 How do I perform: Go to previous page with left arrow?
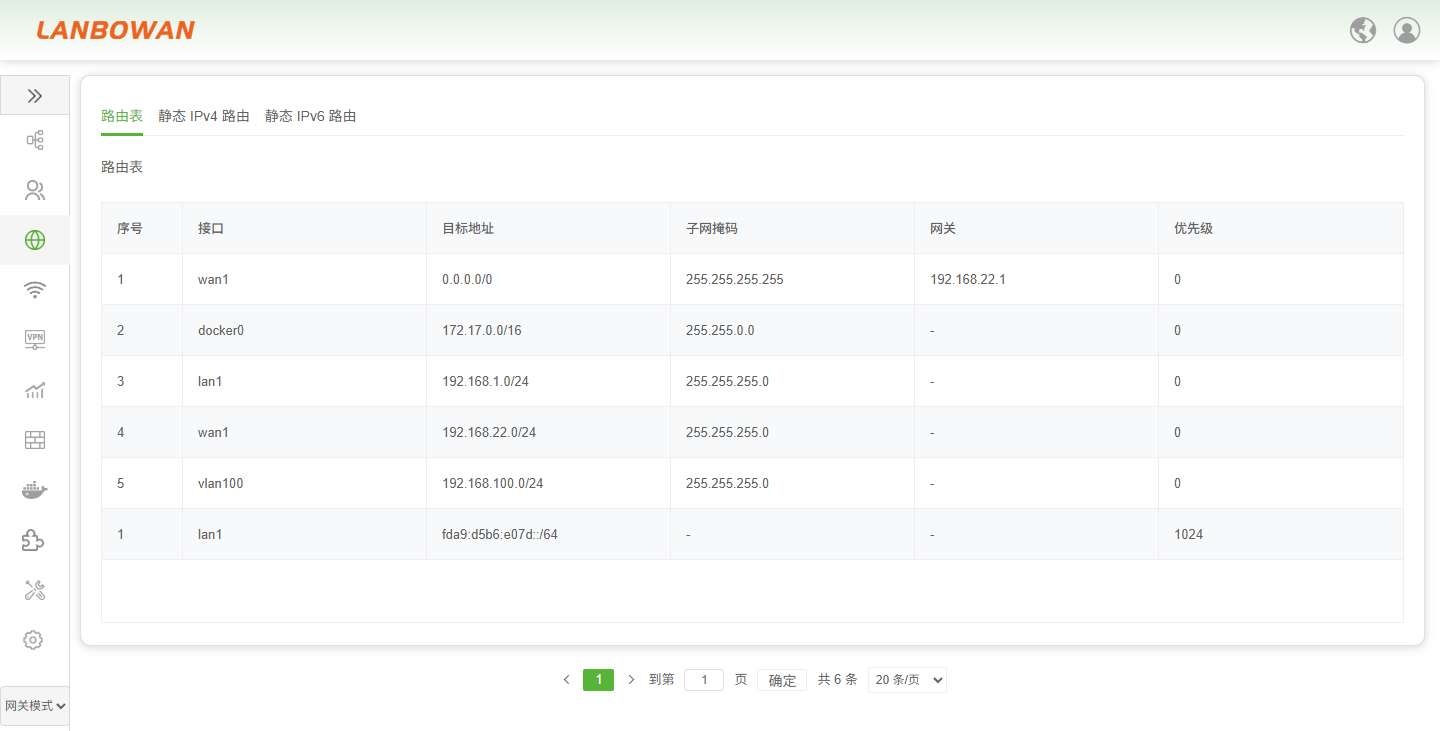[x=566, y=680]
